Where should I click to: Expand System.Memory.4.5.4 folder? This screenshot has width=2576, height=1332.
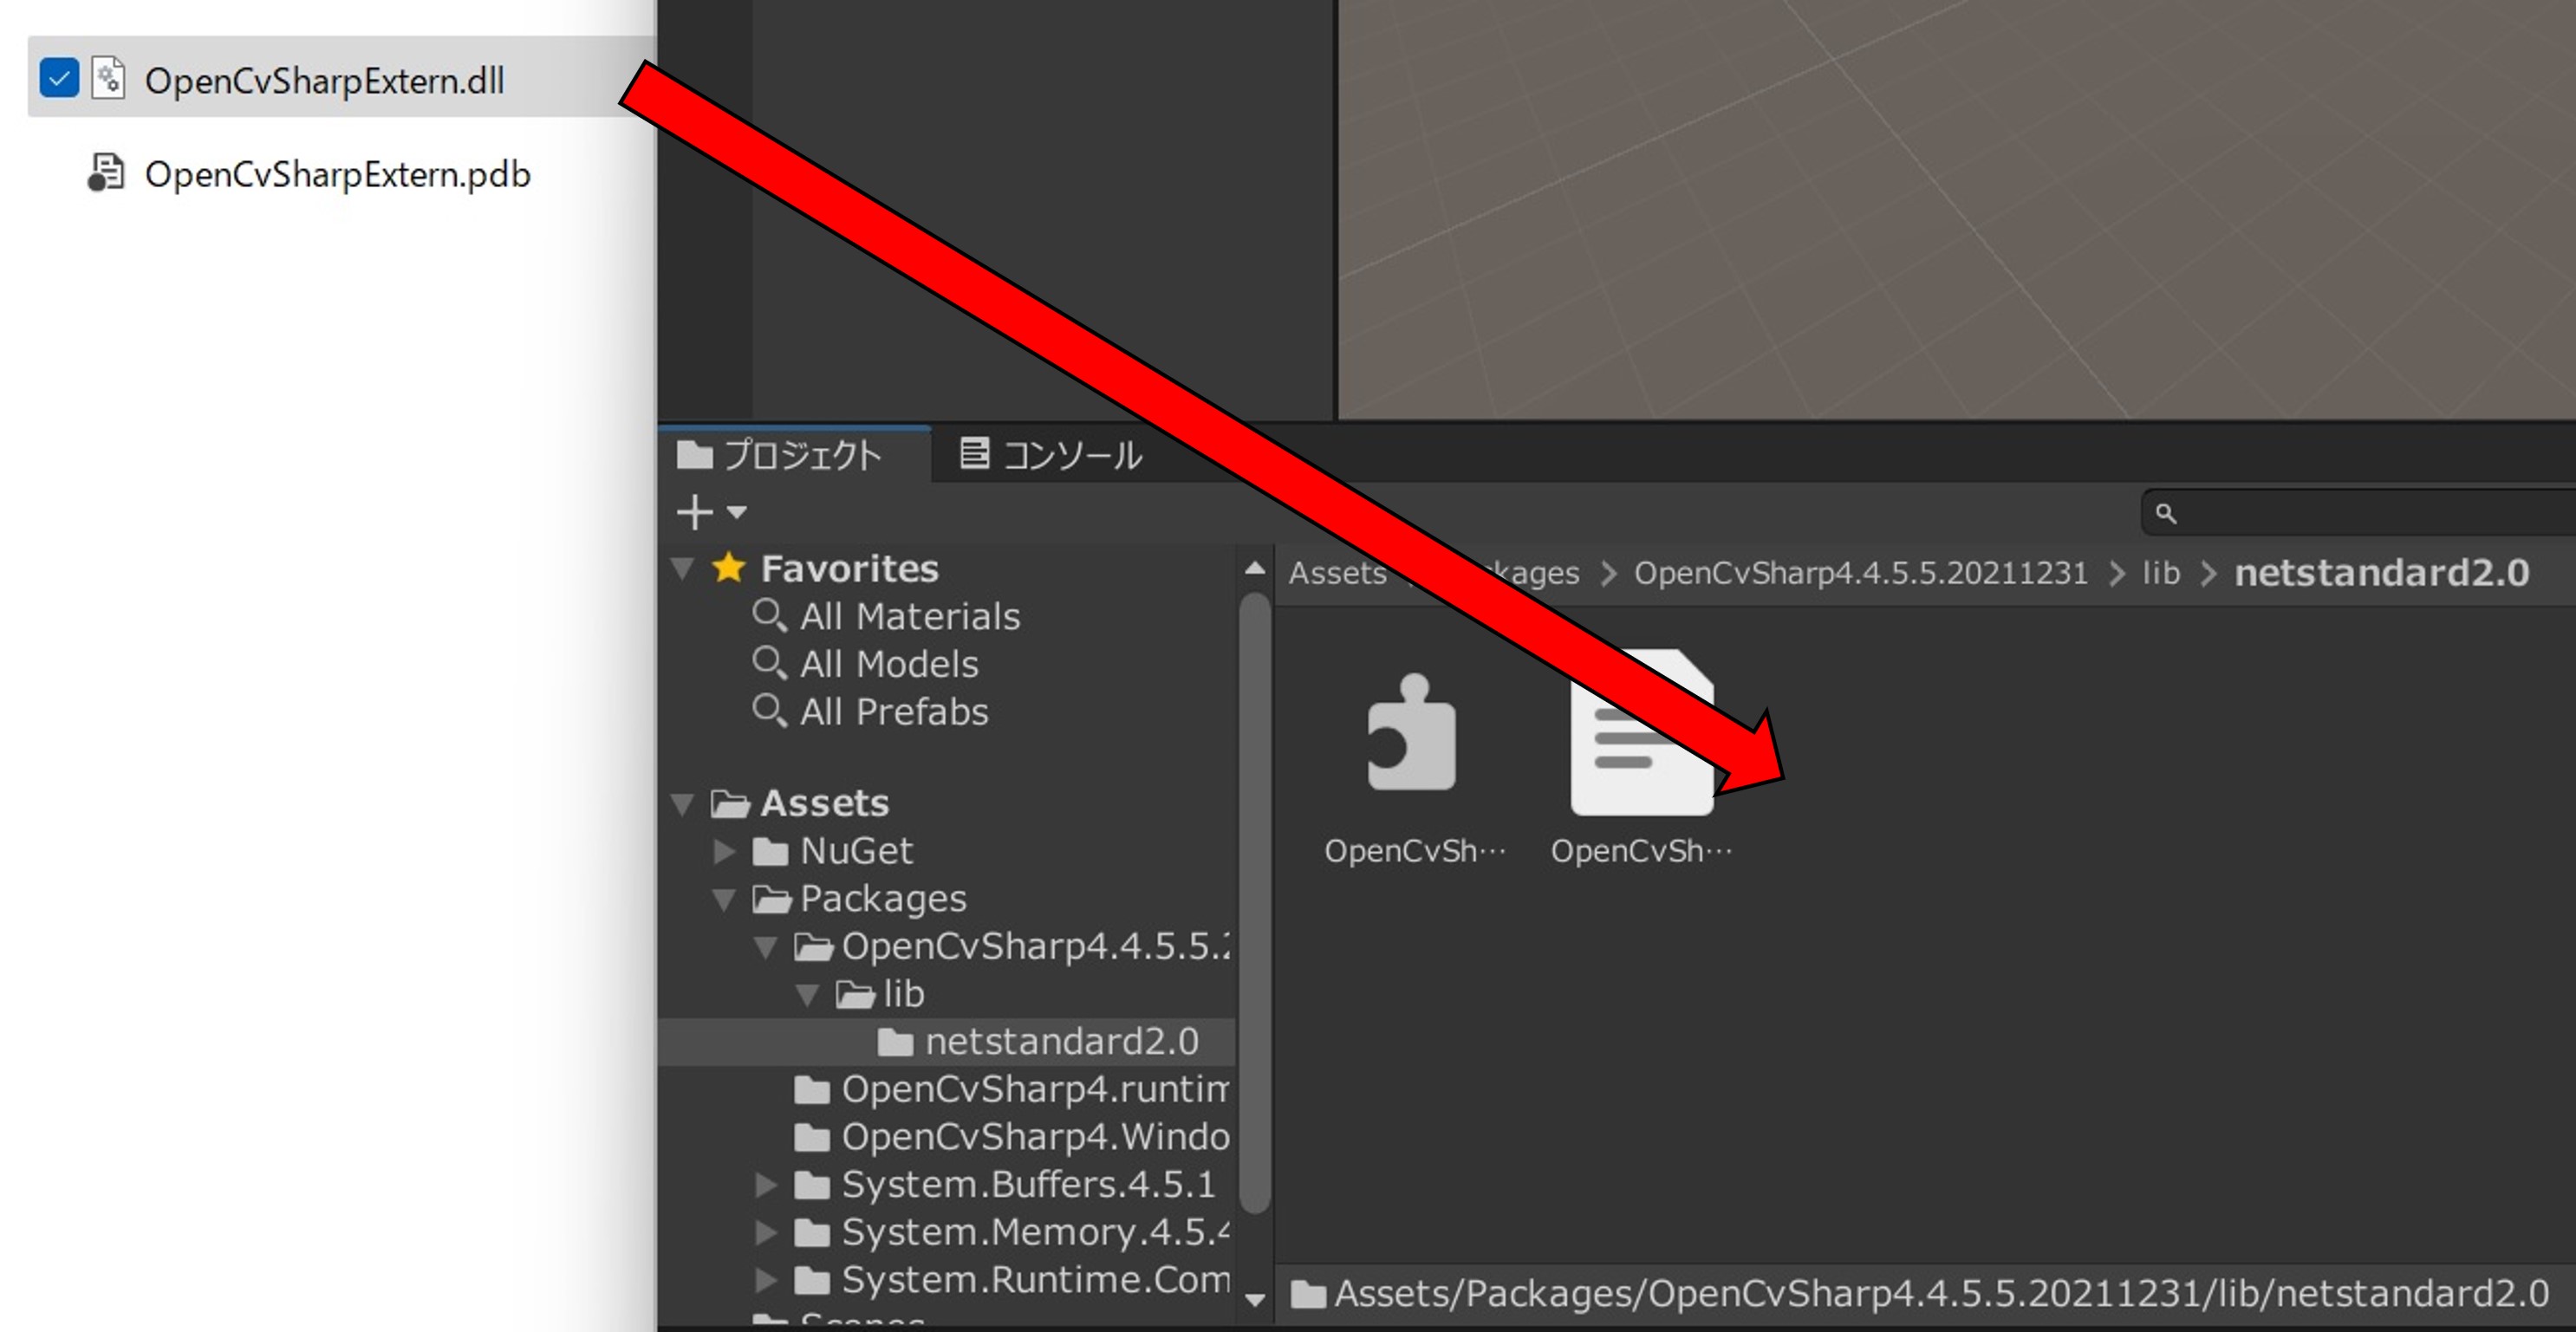(x=766, y=1232)
